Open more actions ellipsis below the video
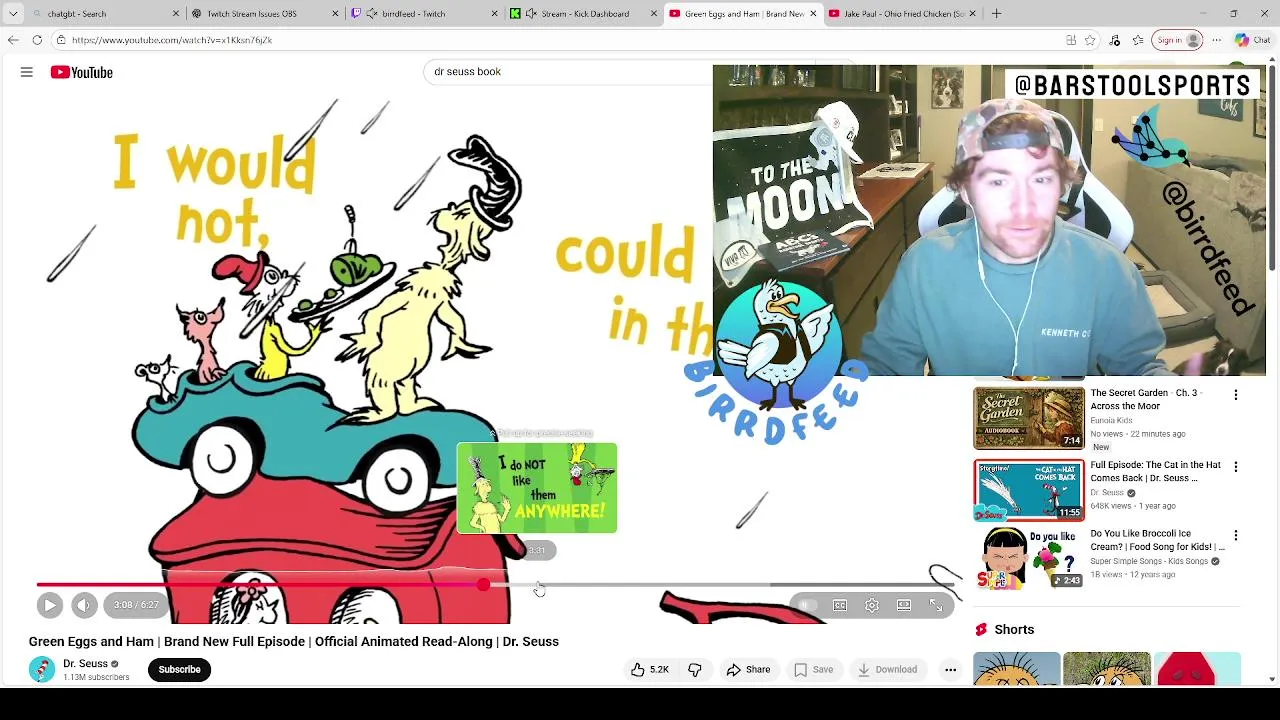The image size is (1280, 720). tap(951, 670)
